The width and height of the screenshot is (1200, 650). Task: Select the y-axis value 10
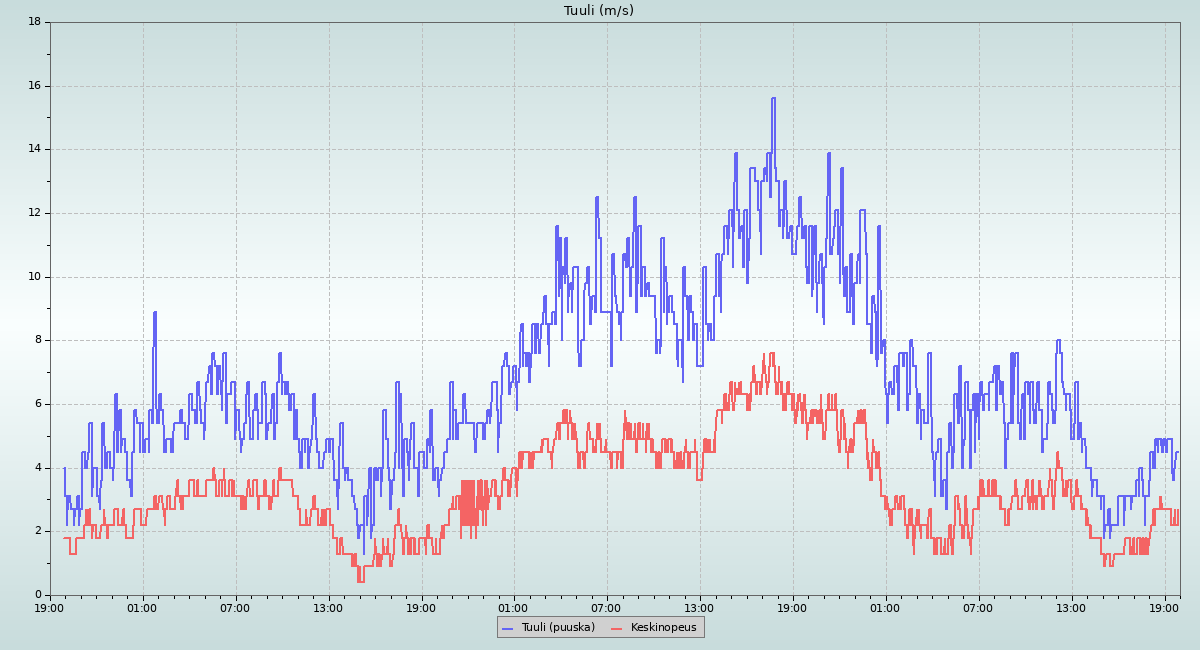tap(34, 277)
